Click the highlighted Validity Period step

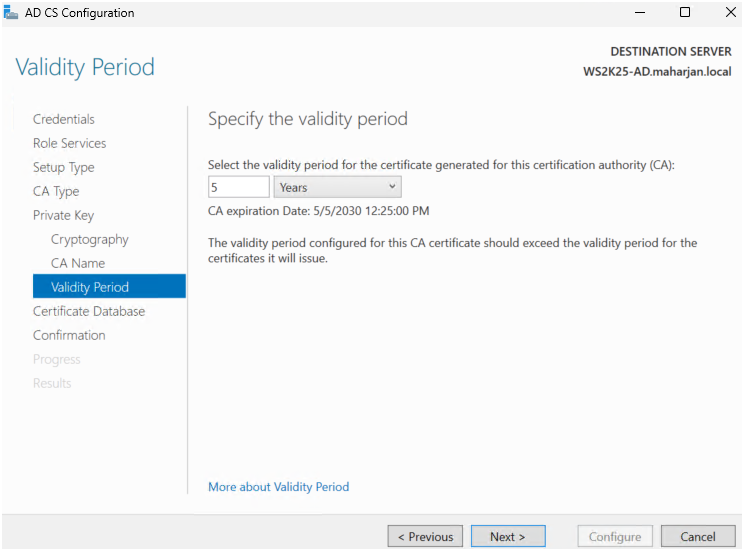point(90,287)
